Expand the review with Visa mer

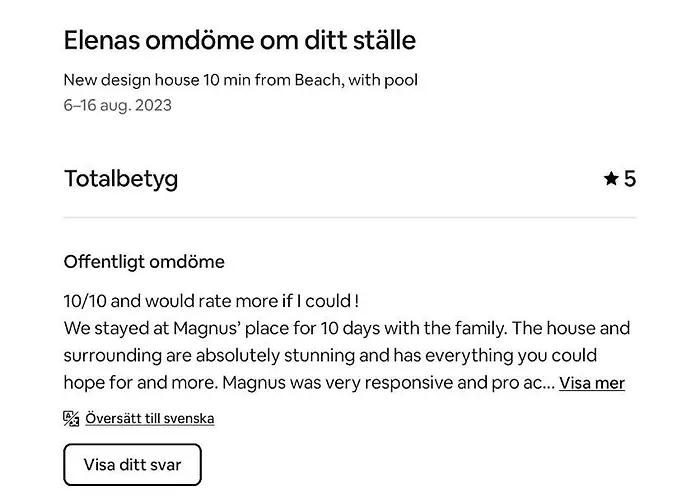tap(591, 383)
